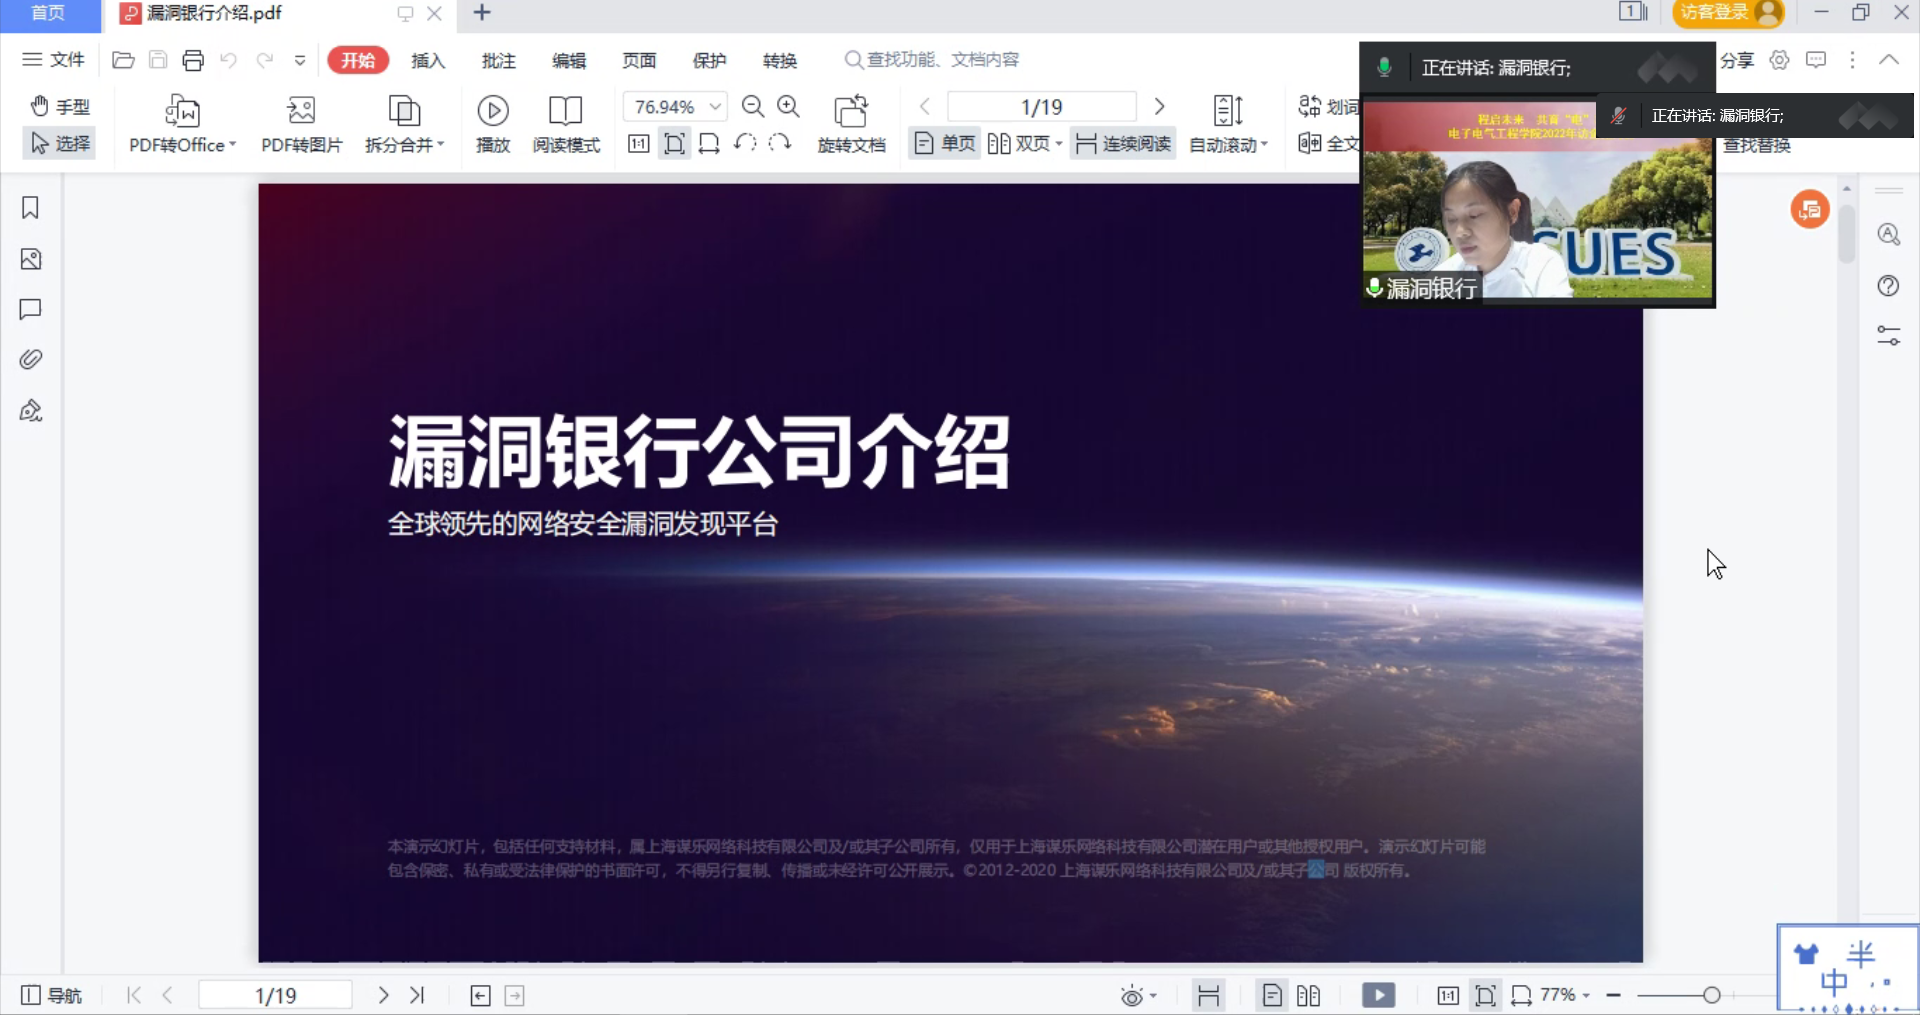This screenshot has height=1015, width=1920.
Task: Toggle 连续阅读 continuous reading mode
Action: coord(1123,144)
